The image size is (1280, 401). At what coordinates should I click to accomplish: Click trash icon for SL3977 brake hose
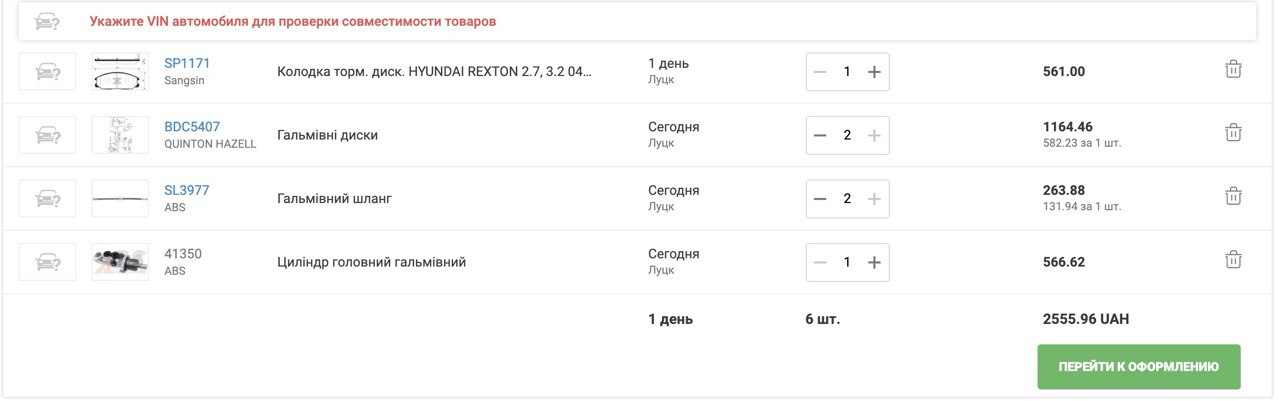point(1234,197)
